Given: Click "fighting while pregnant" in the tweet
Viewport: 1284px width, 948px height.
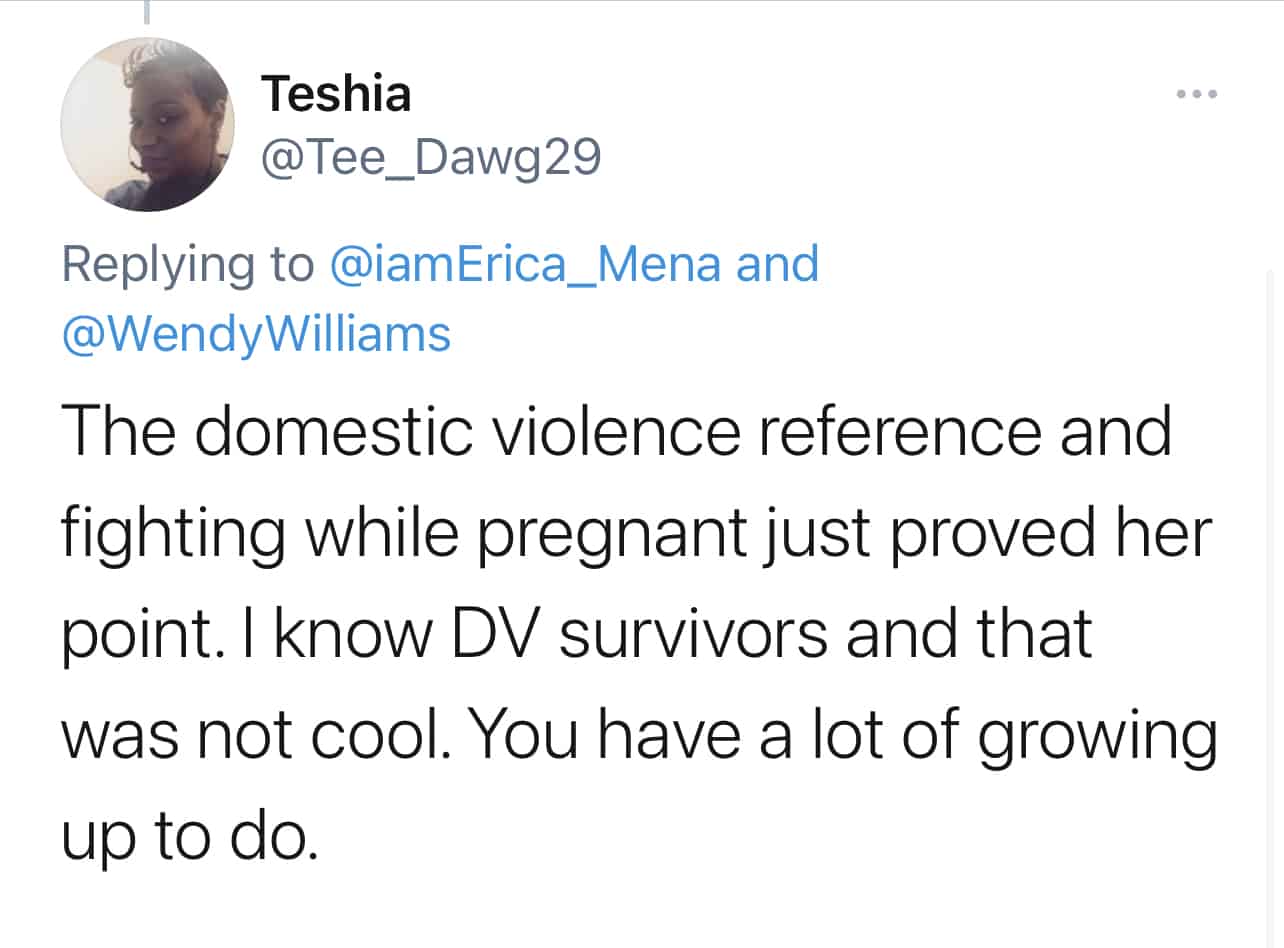Looking at the screenshot, I should point(402,534).
